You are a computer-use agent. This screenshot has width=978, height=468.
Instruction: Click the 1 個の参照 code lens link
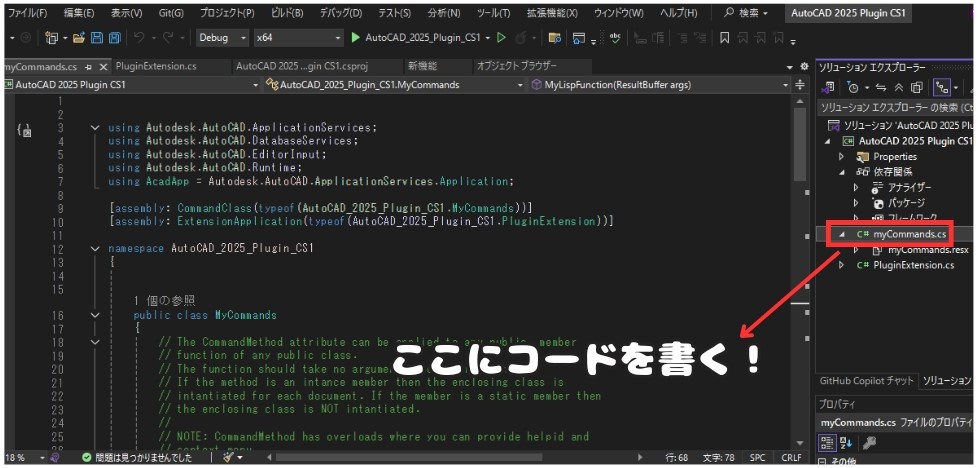click(x=165, y=301)
